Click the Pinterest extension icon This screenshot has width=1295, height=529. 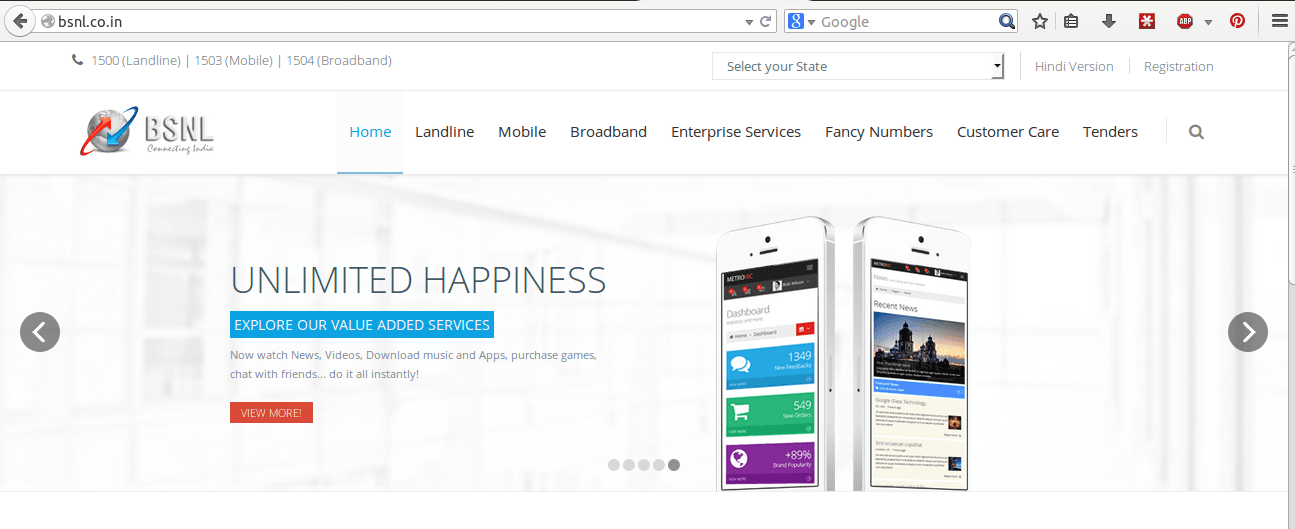tap(1238, 21)
